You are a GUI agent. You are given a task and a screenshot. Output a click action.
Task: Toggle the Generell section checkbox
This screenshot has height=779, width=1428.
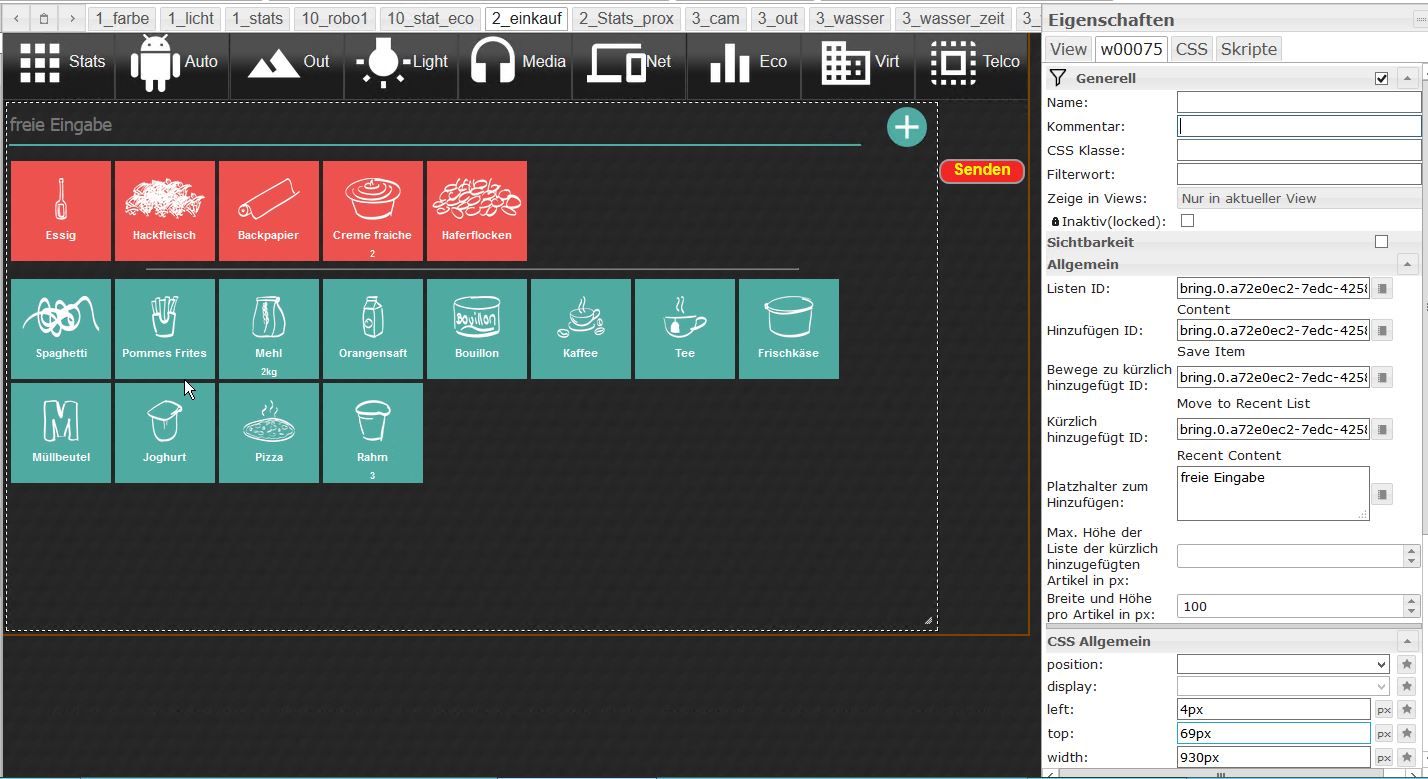click(x=1381, y=78)
